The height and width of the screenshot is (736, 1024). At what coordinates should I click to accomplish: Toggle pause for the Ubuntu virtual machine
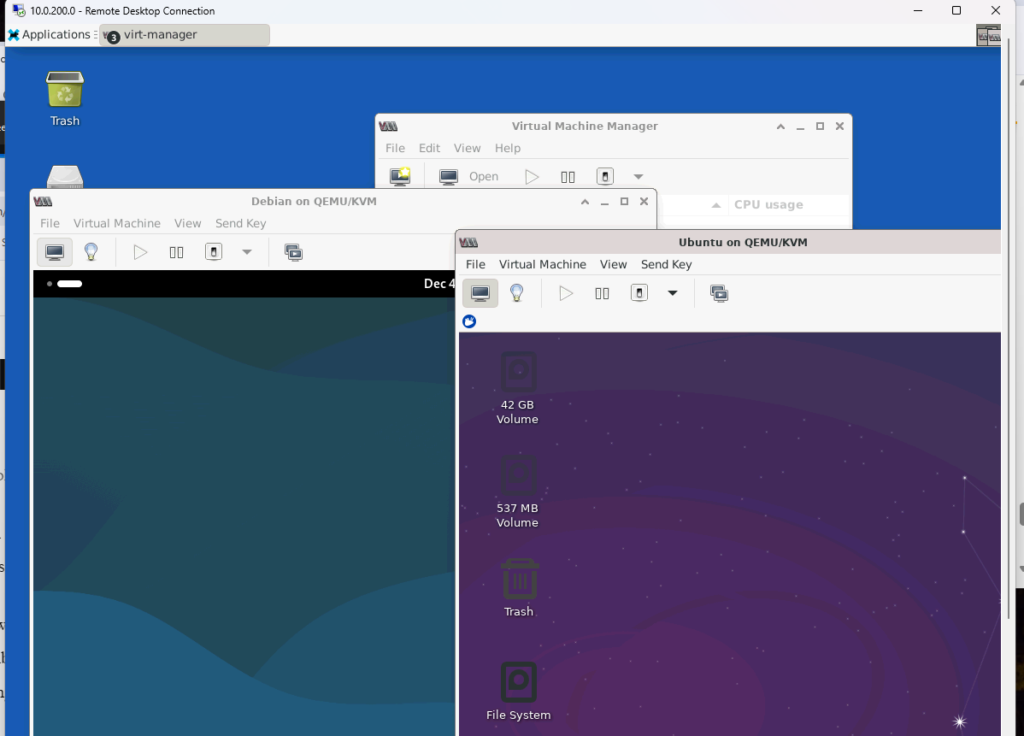[602, 293]
